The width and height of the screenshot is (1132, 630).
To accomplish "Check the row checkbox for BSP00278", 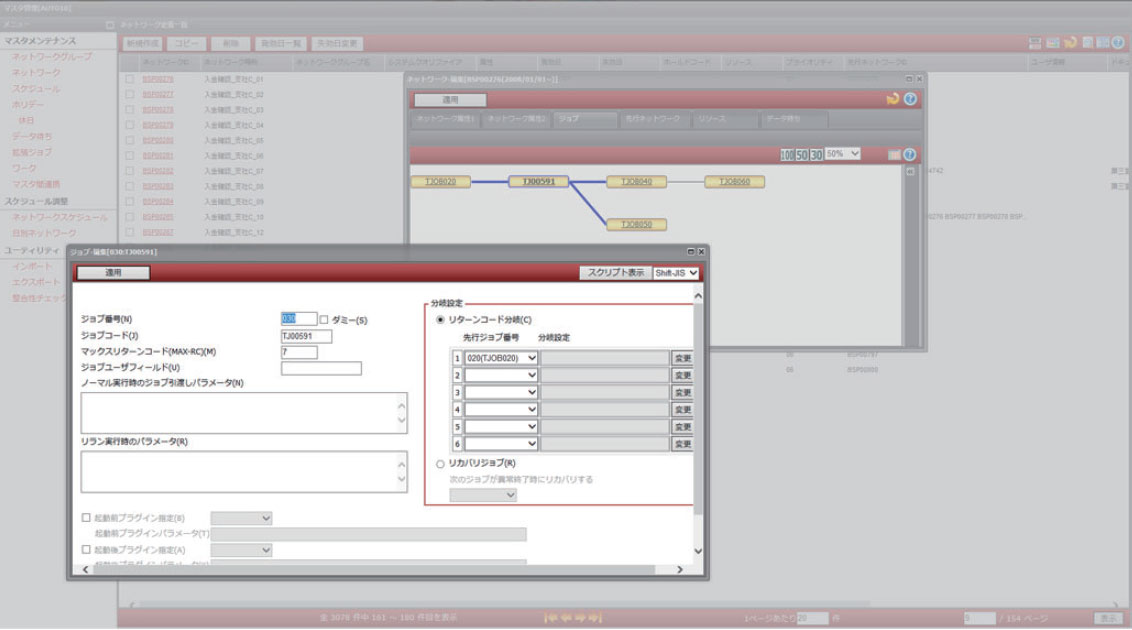I will pyautogui.click(x=129, y=110).
